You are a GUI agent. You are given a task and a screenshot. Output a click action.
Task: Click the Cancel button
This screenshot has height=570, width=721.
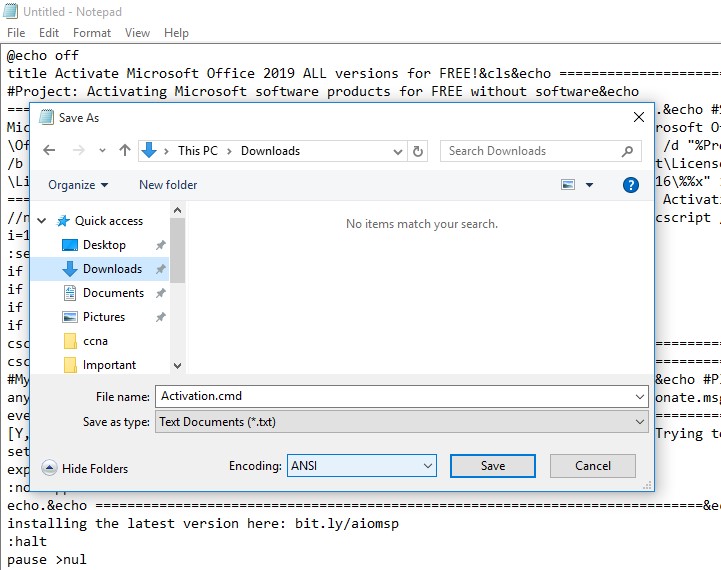[593, 466]
